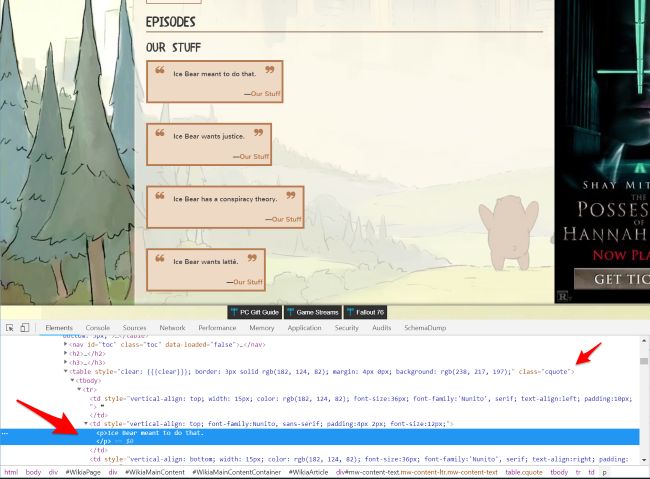The height and width of the screenshot is (479, 650).
Task: Click the quote 'Ice Bear wants latté.'
Action: click(206, 262)
